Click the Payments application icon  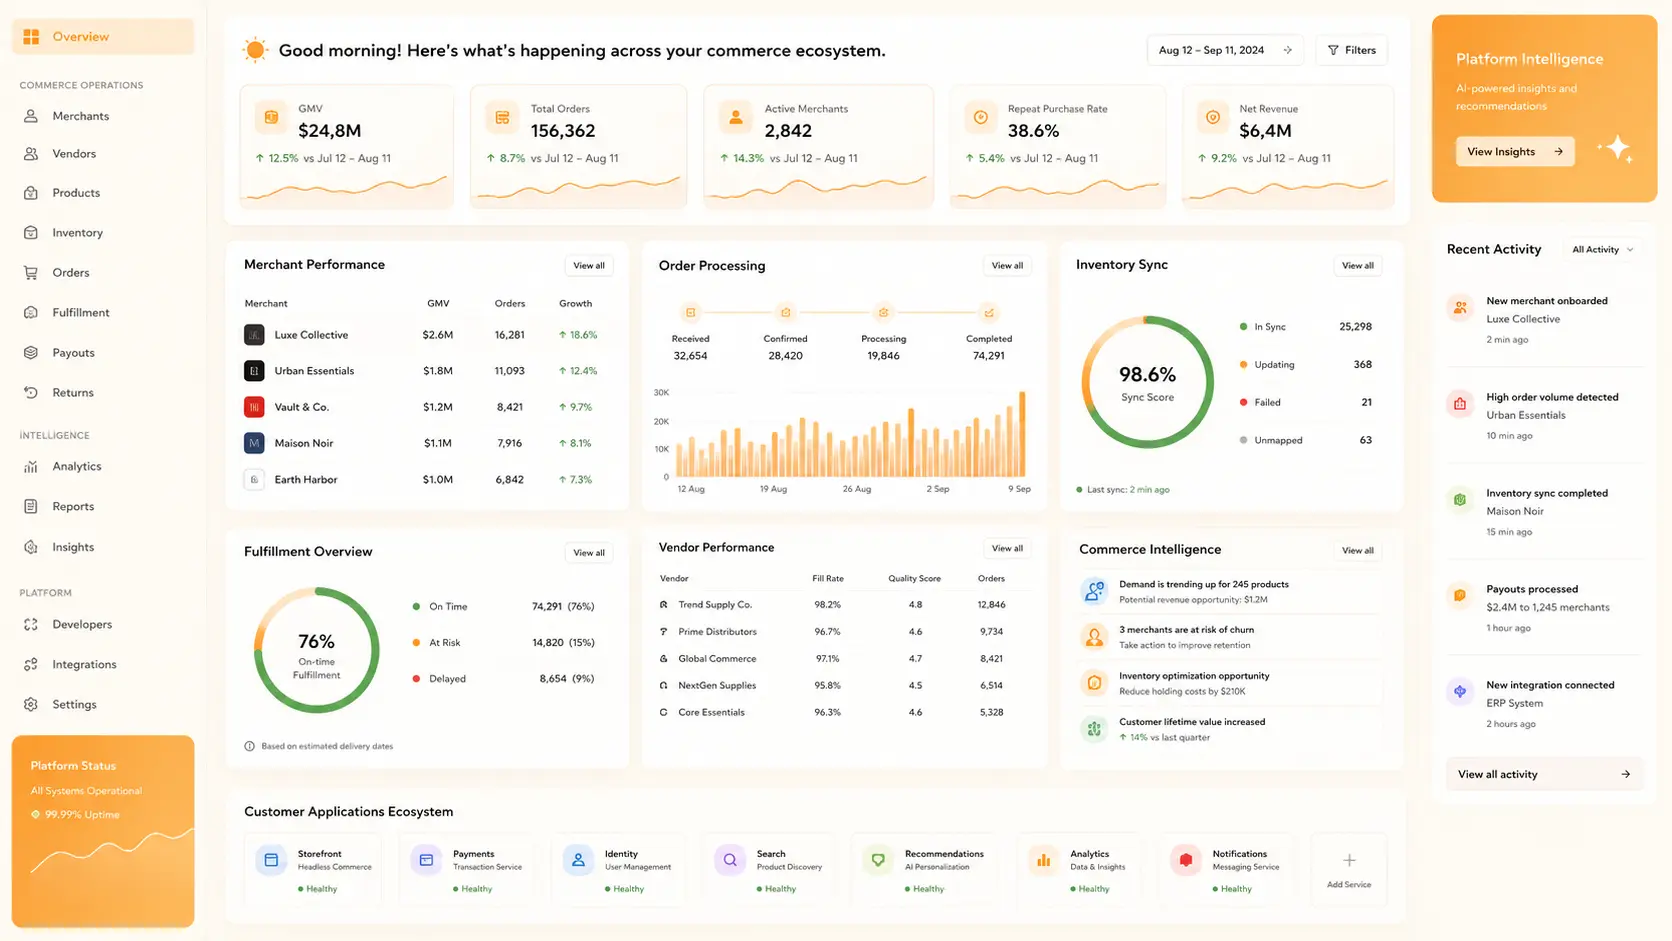(426, 860)
